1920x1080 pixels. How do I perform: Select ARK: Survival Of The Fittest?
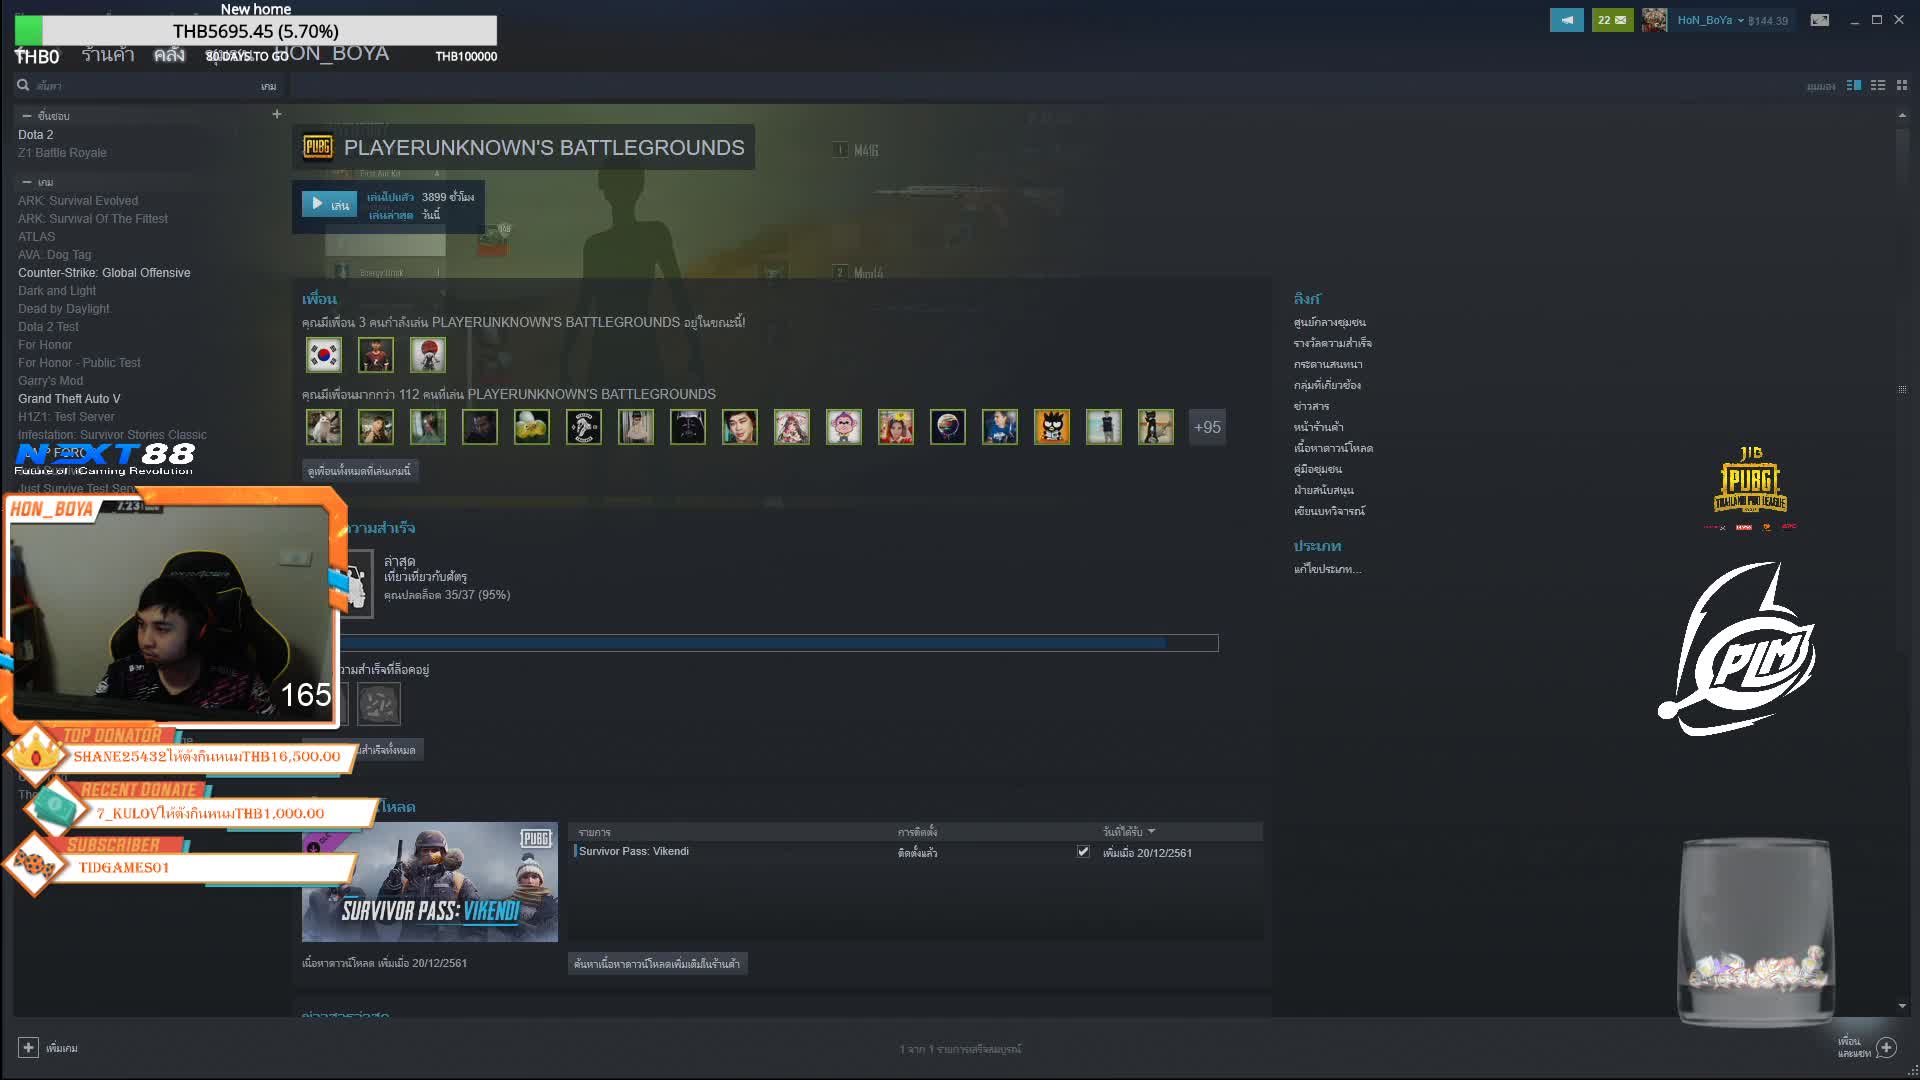(x=93, y=219)
